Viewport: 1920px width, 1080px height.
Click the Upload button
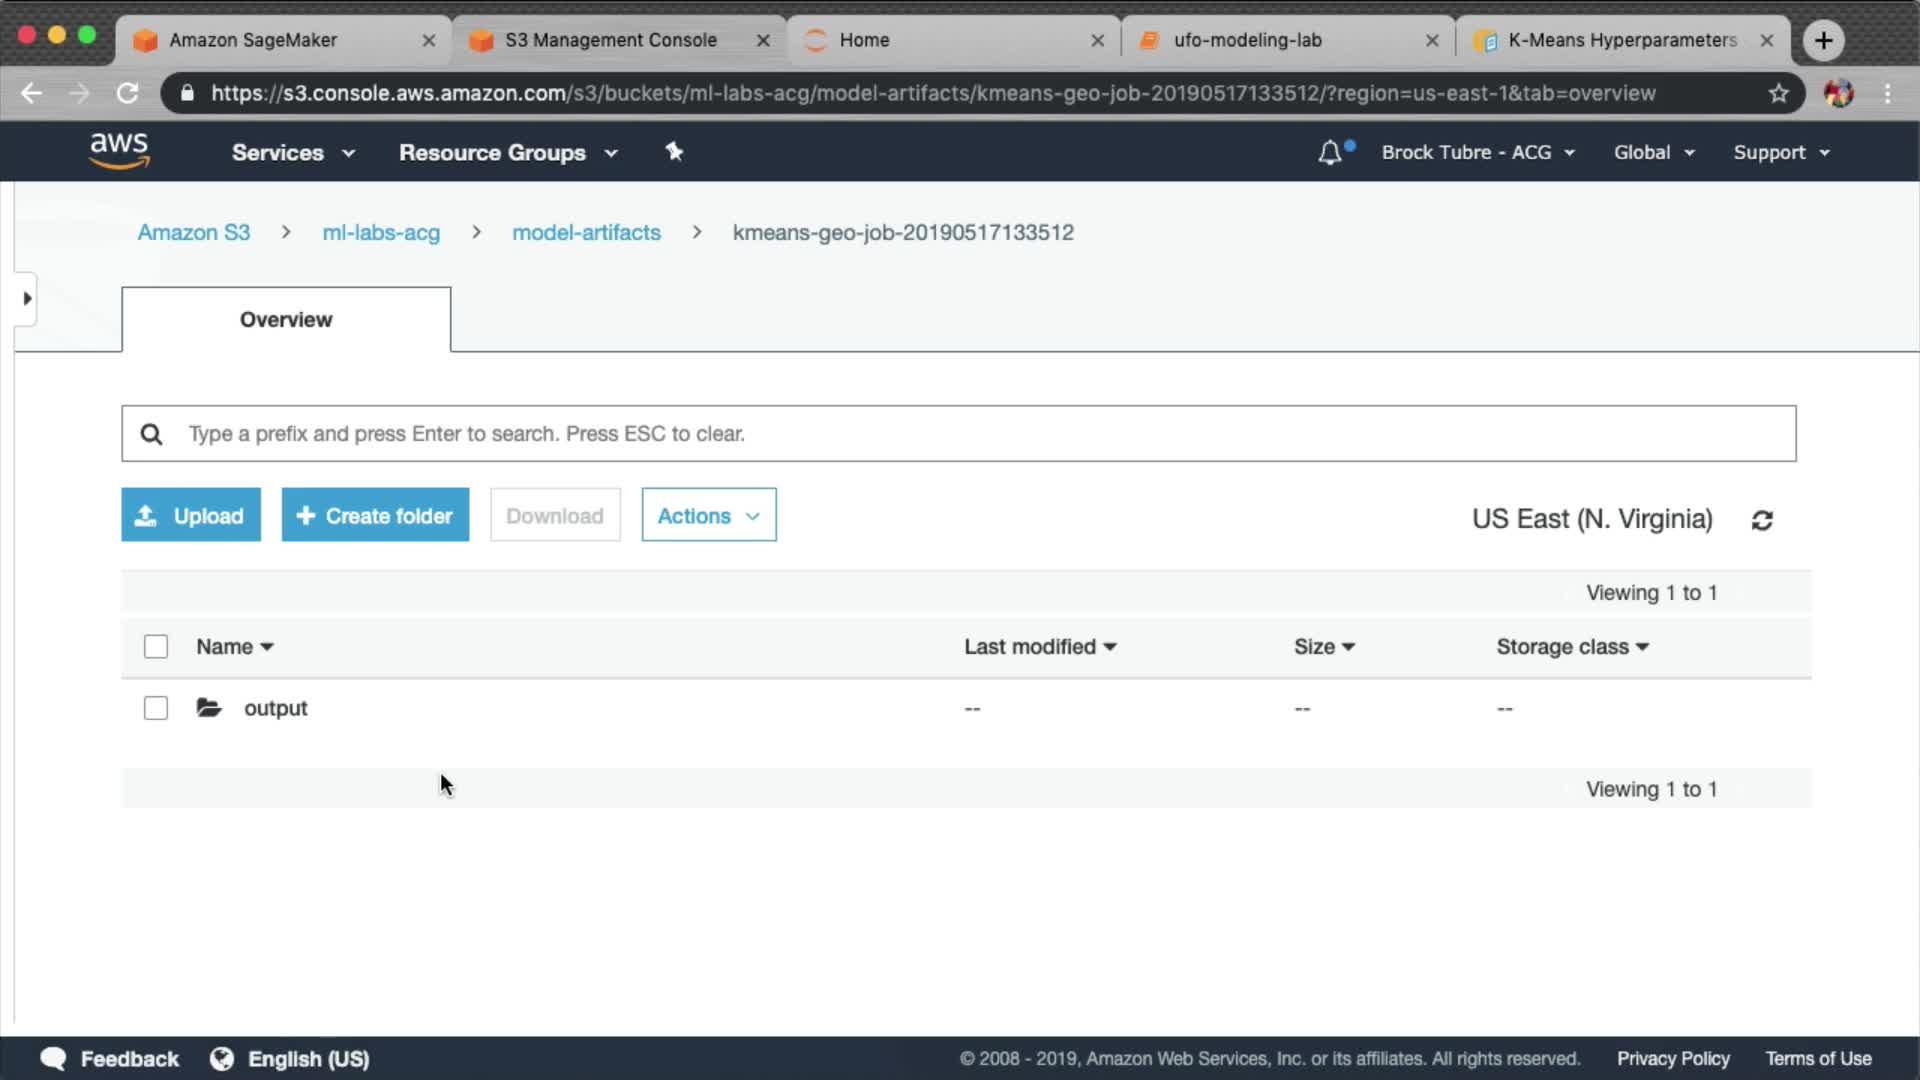point(191,515)
